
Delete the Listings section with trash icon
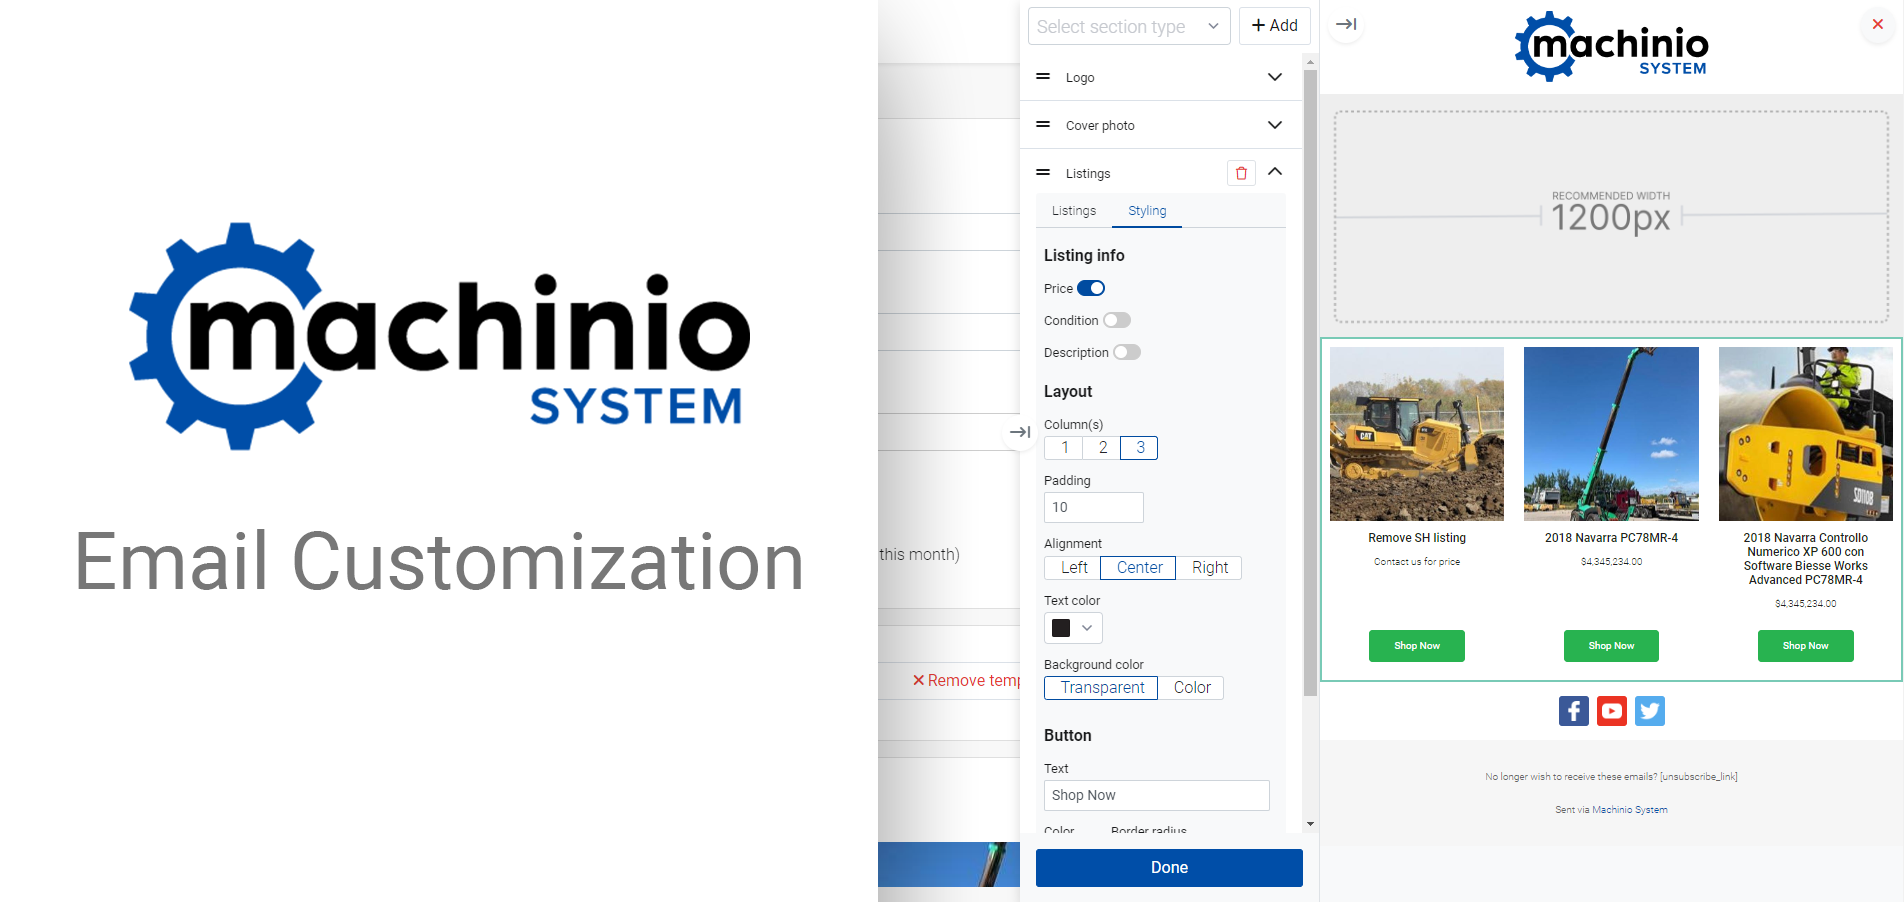(x=1241, y=173)
